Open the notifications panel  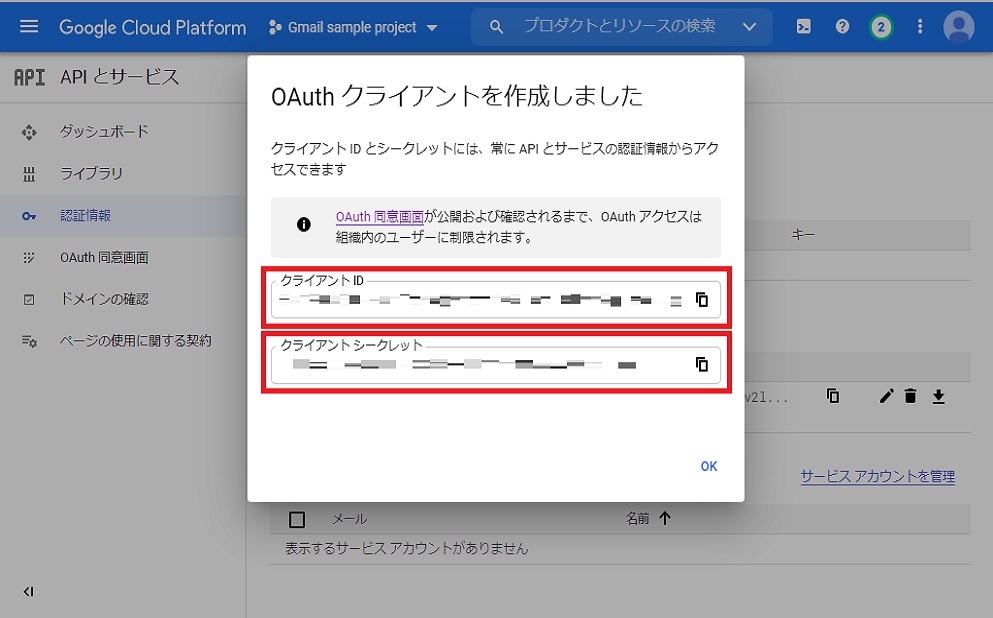tap(880, 26)
